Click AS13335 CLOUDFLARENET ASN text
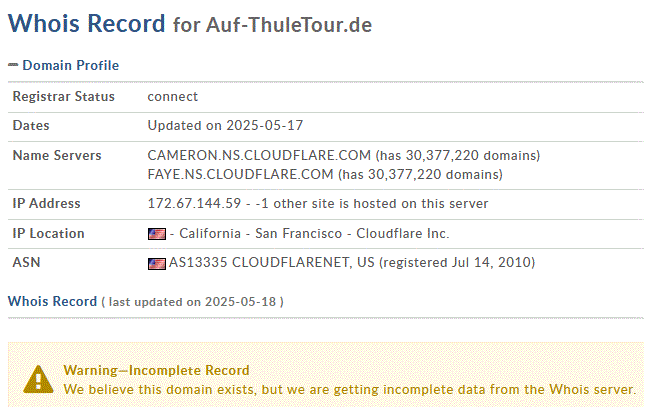Viewport: 645px width, 408px height. point(271,262)
